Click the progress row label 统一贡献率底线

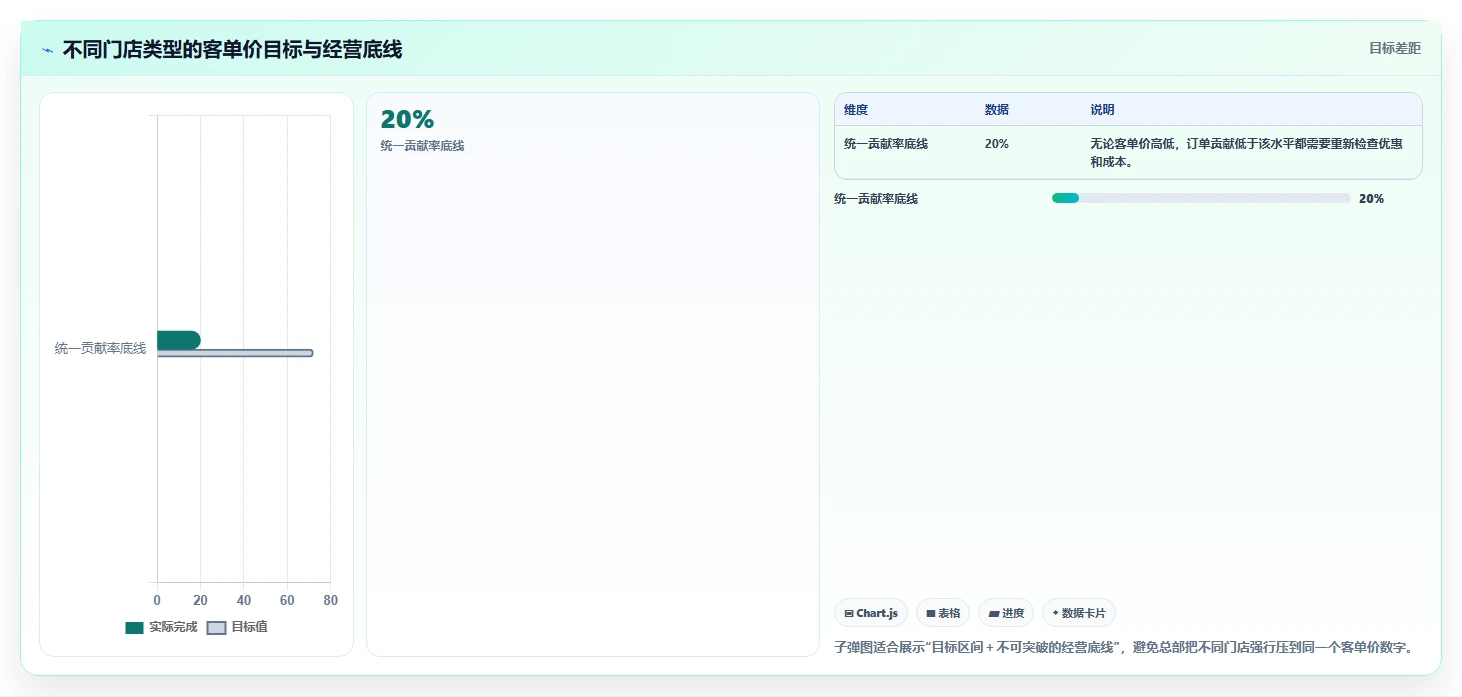[x=876, y=199]
